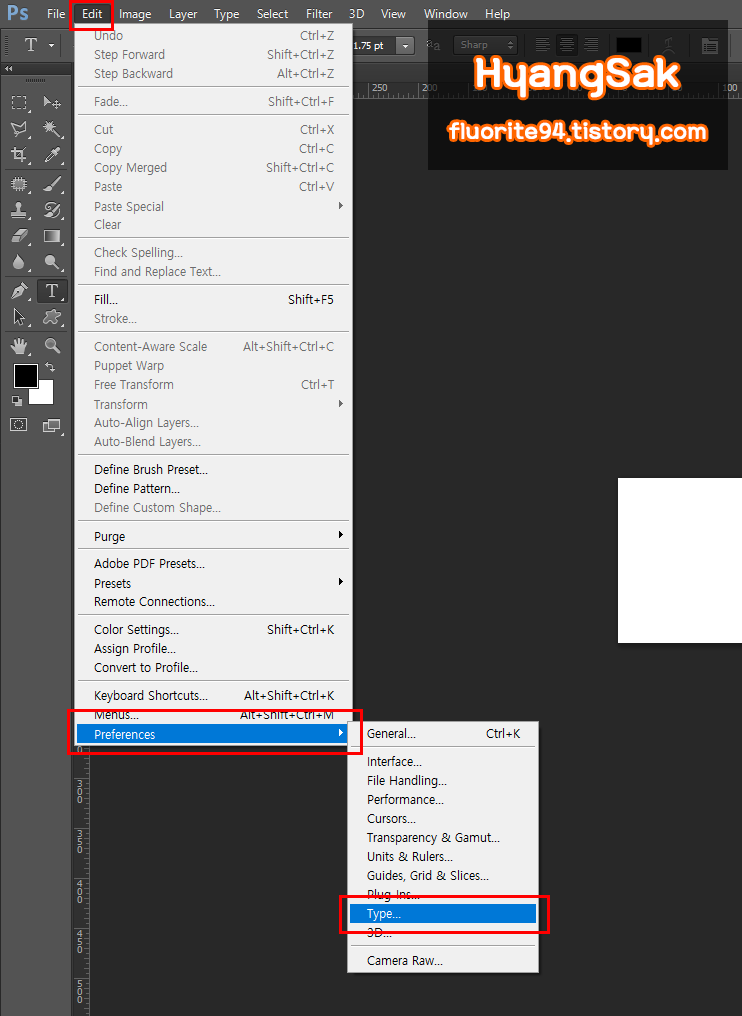Viewport: 742px width, 1016px height.
Task: Click the Photoshop Ps logo
Action: 18,13
